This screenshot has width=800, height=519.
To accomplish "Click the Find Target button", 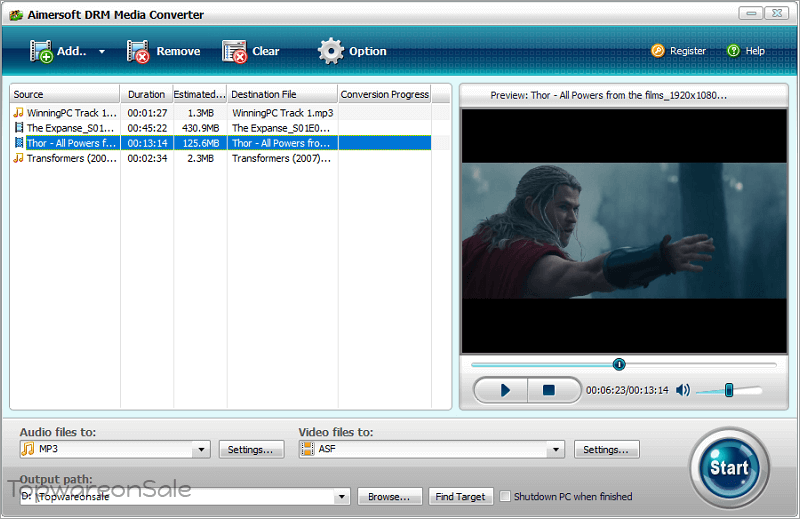I will click(461, 497).
